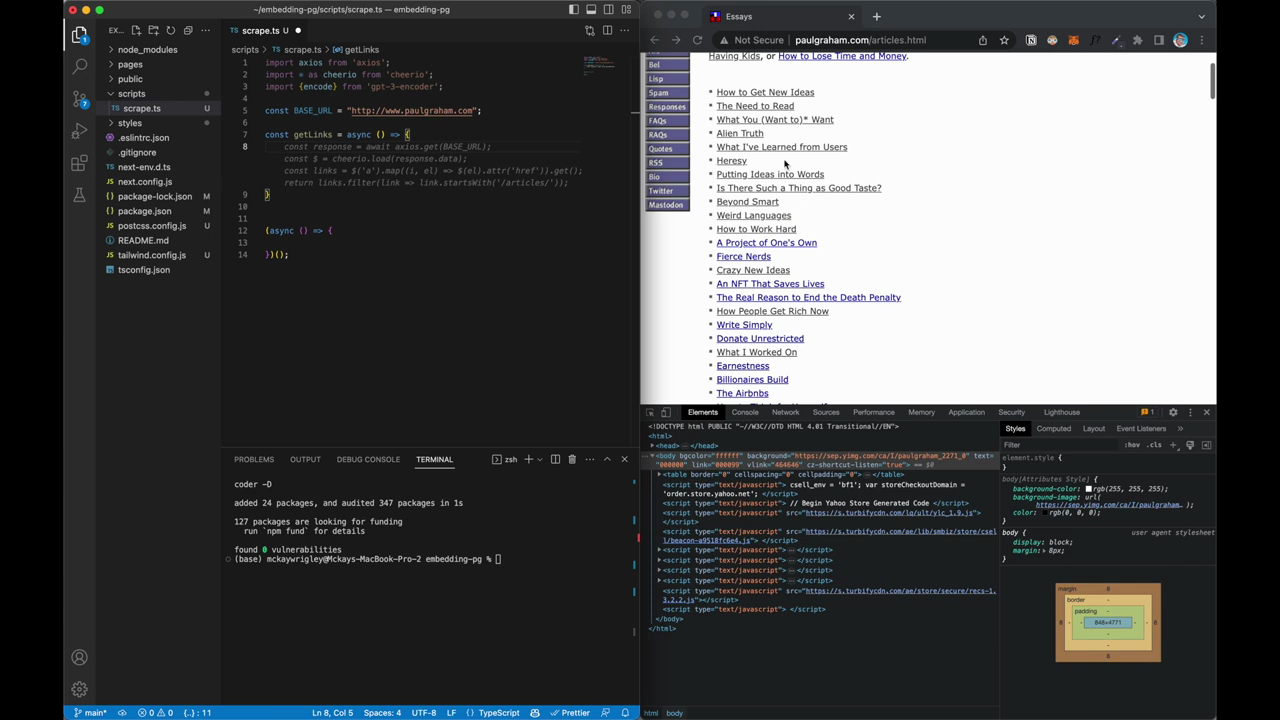Click the main git branch in status bar
Viewport: 1280px width, 720px height.
pyautogui.click(x=90, y=713)
